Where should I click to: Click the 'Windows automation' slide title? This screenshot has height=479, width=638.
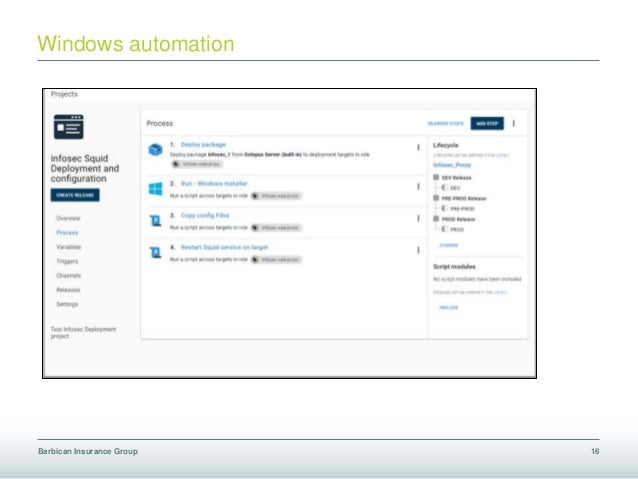(x=136, y=44)
